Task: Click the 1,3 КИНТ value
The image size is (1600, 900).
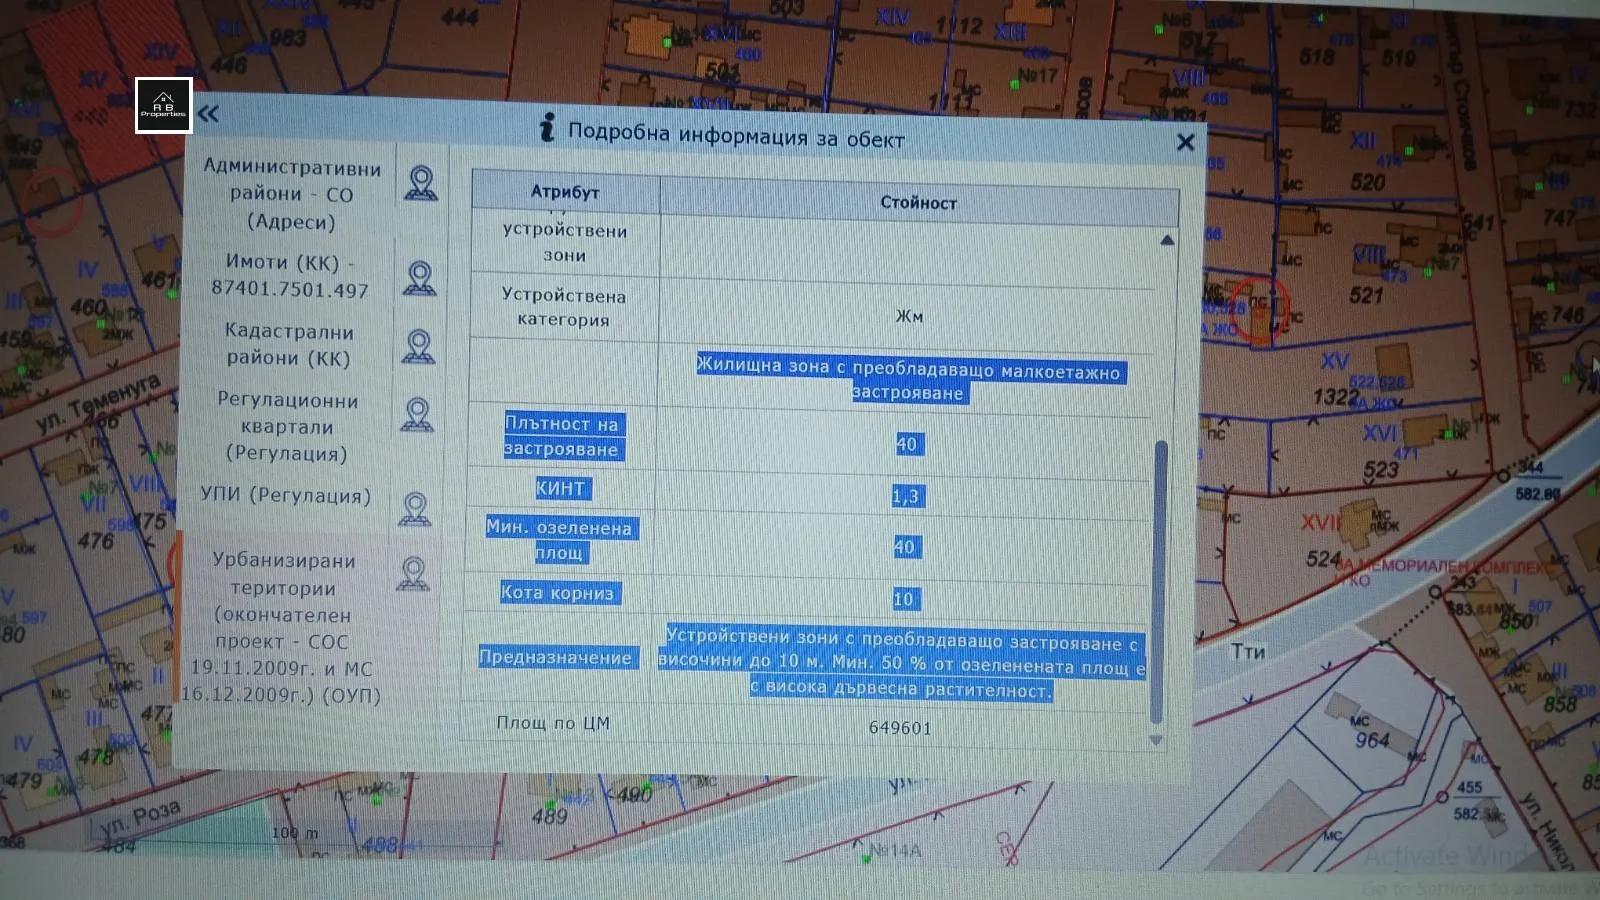Action: [x=906, y=496]
